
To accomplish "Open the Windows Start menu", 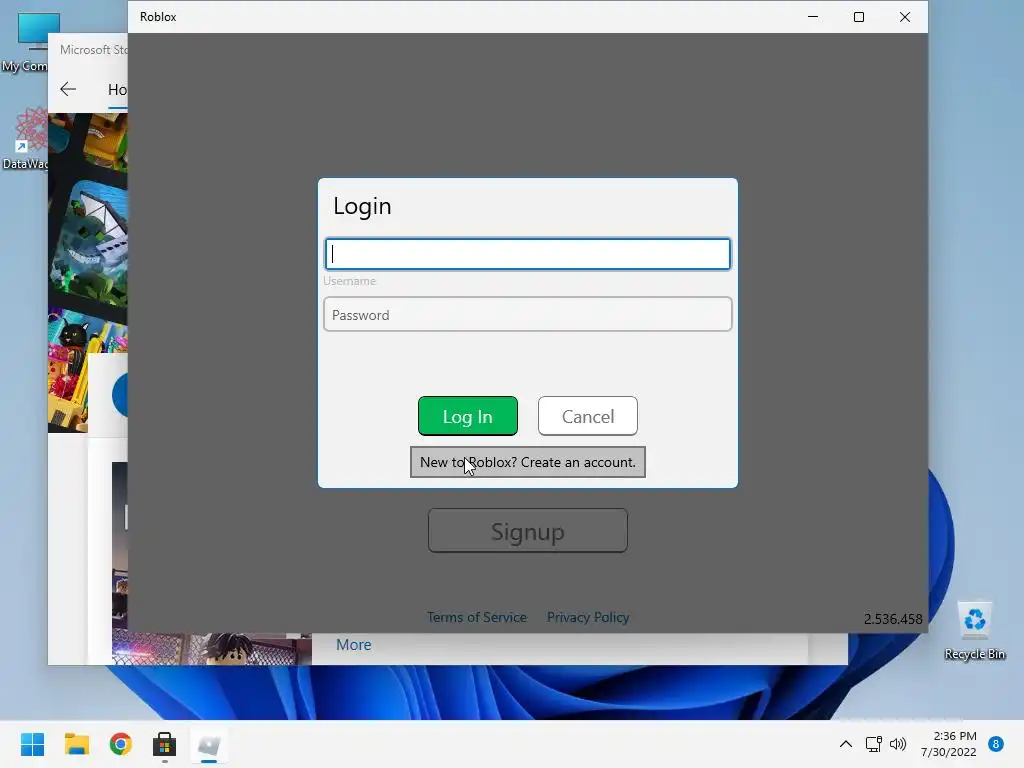I will tap(32, 744).
